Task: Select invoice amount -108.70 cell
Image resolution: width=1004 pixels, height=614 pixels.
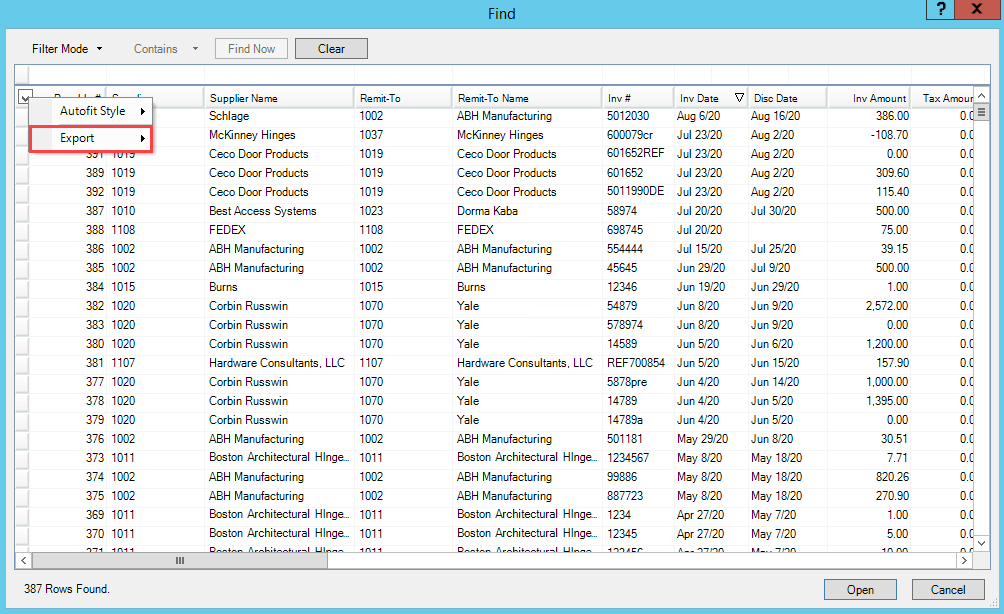Action: tap(870, 135)
